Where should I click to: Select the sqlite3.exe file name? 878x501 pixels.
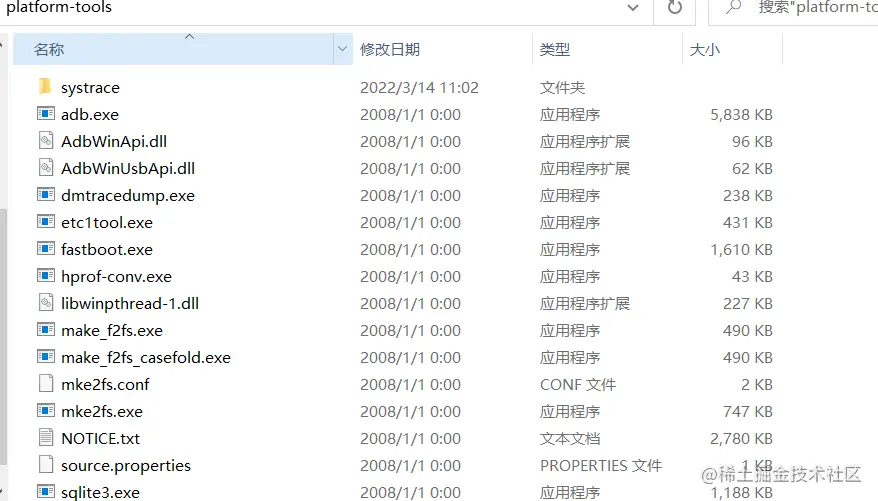click(100, 492)
